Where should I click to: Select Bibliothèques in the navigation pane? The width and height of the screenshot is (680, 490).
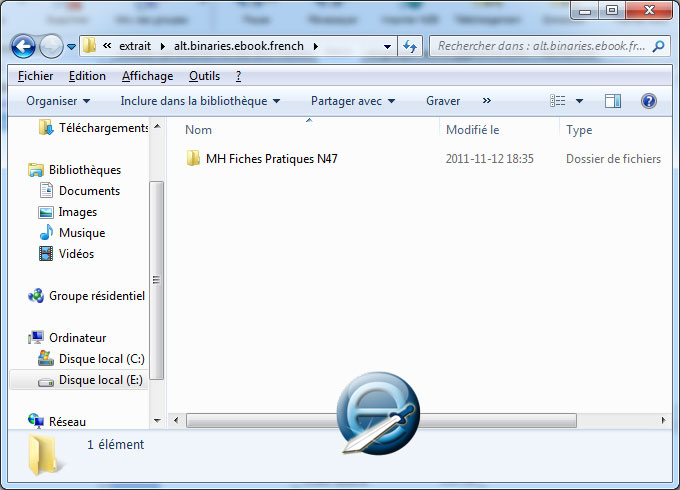[85, 170]
